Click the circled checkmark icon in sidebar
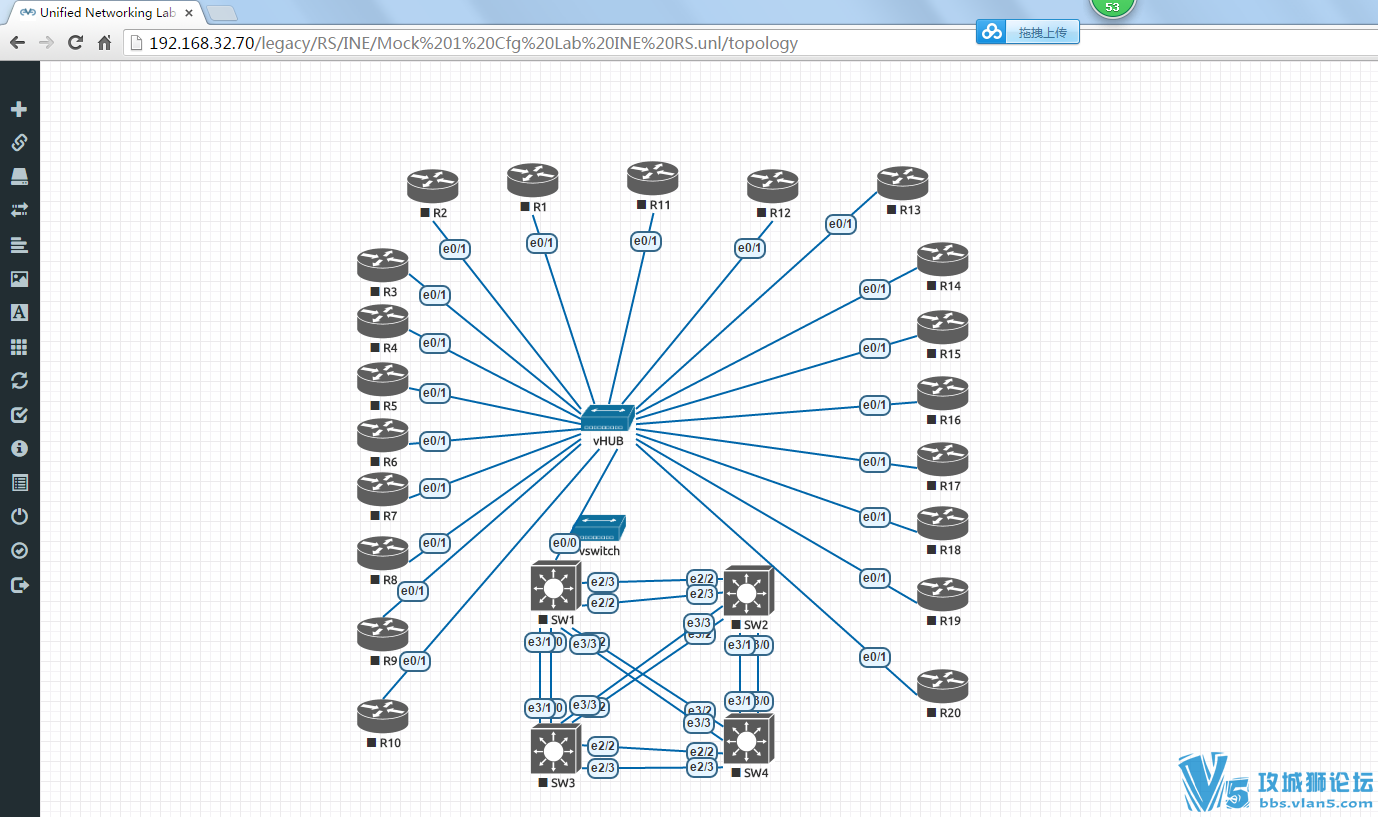 [19, 551]
